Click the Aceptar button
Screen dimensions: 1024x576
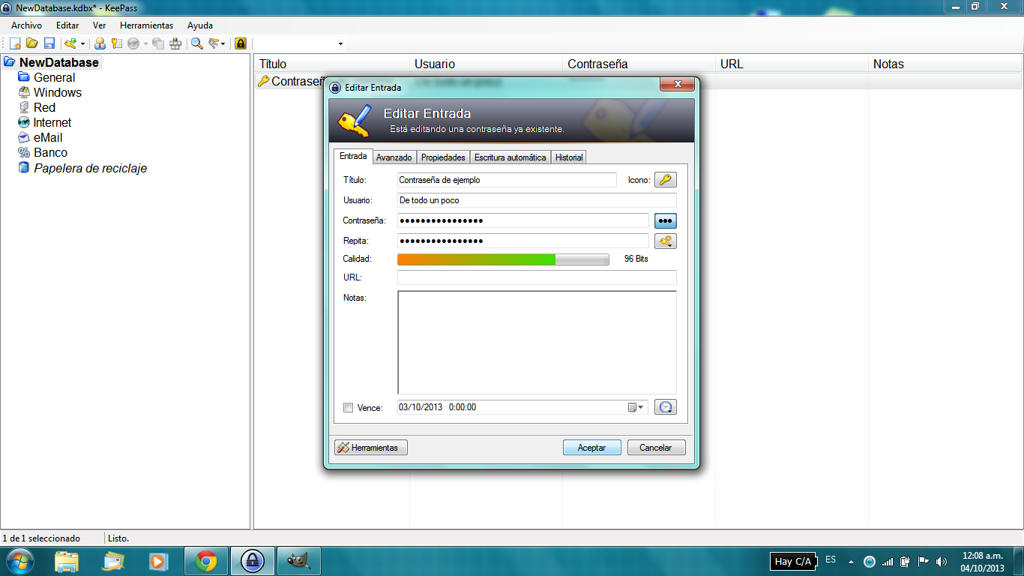point(592,447)
